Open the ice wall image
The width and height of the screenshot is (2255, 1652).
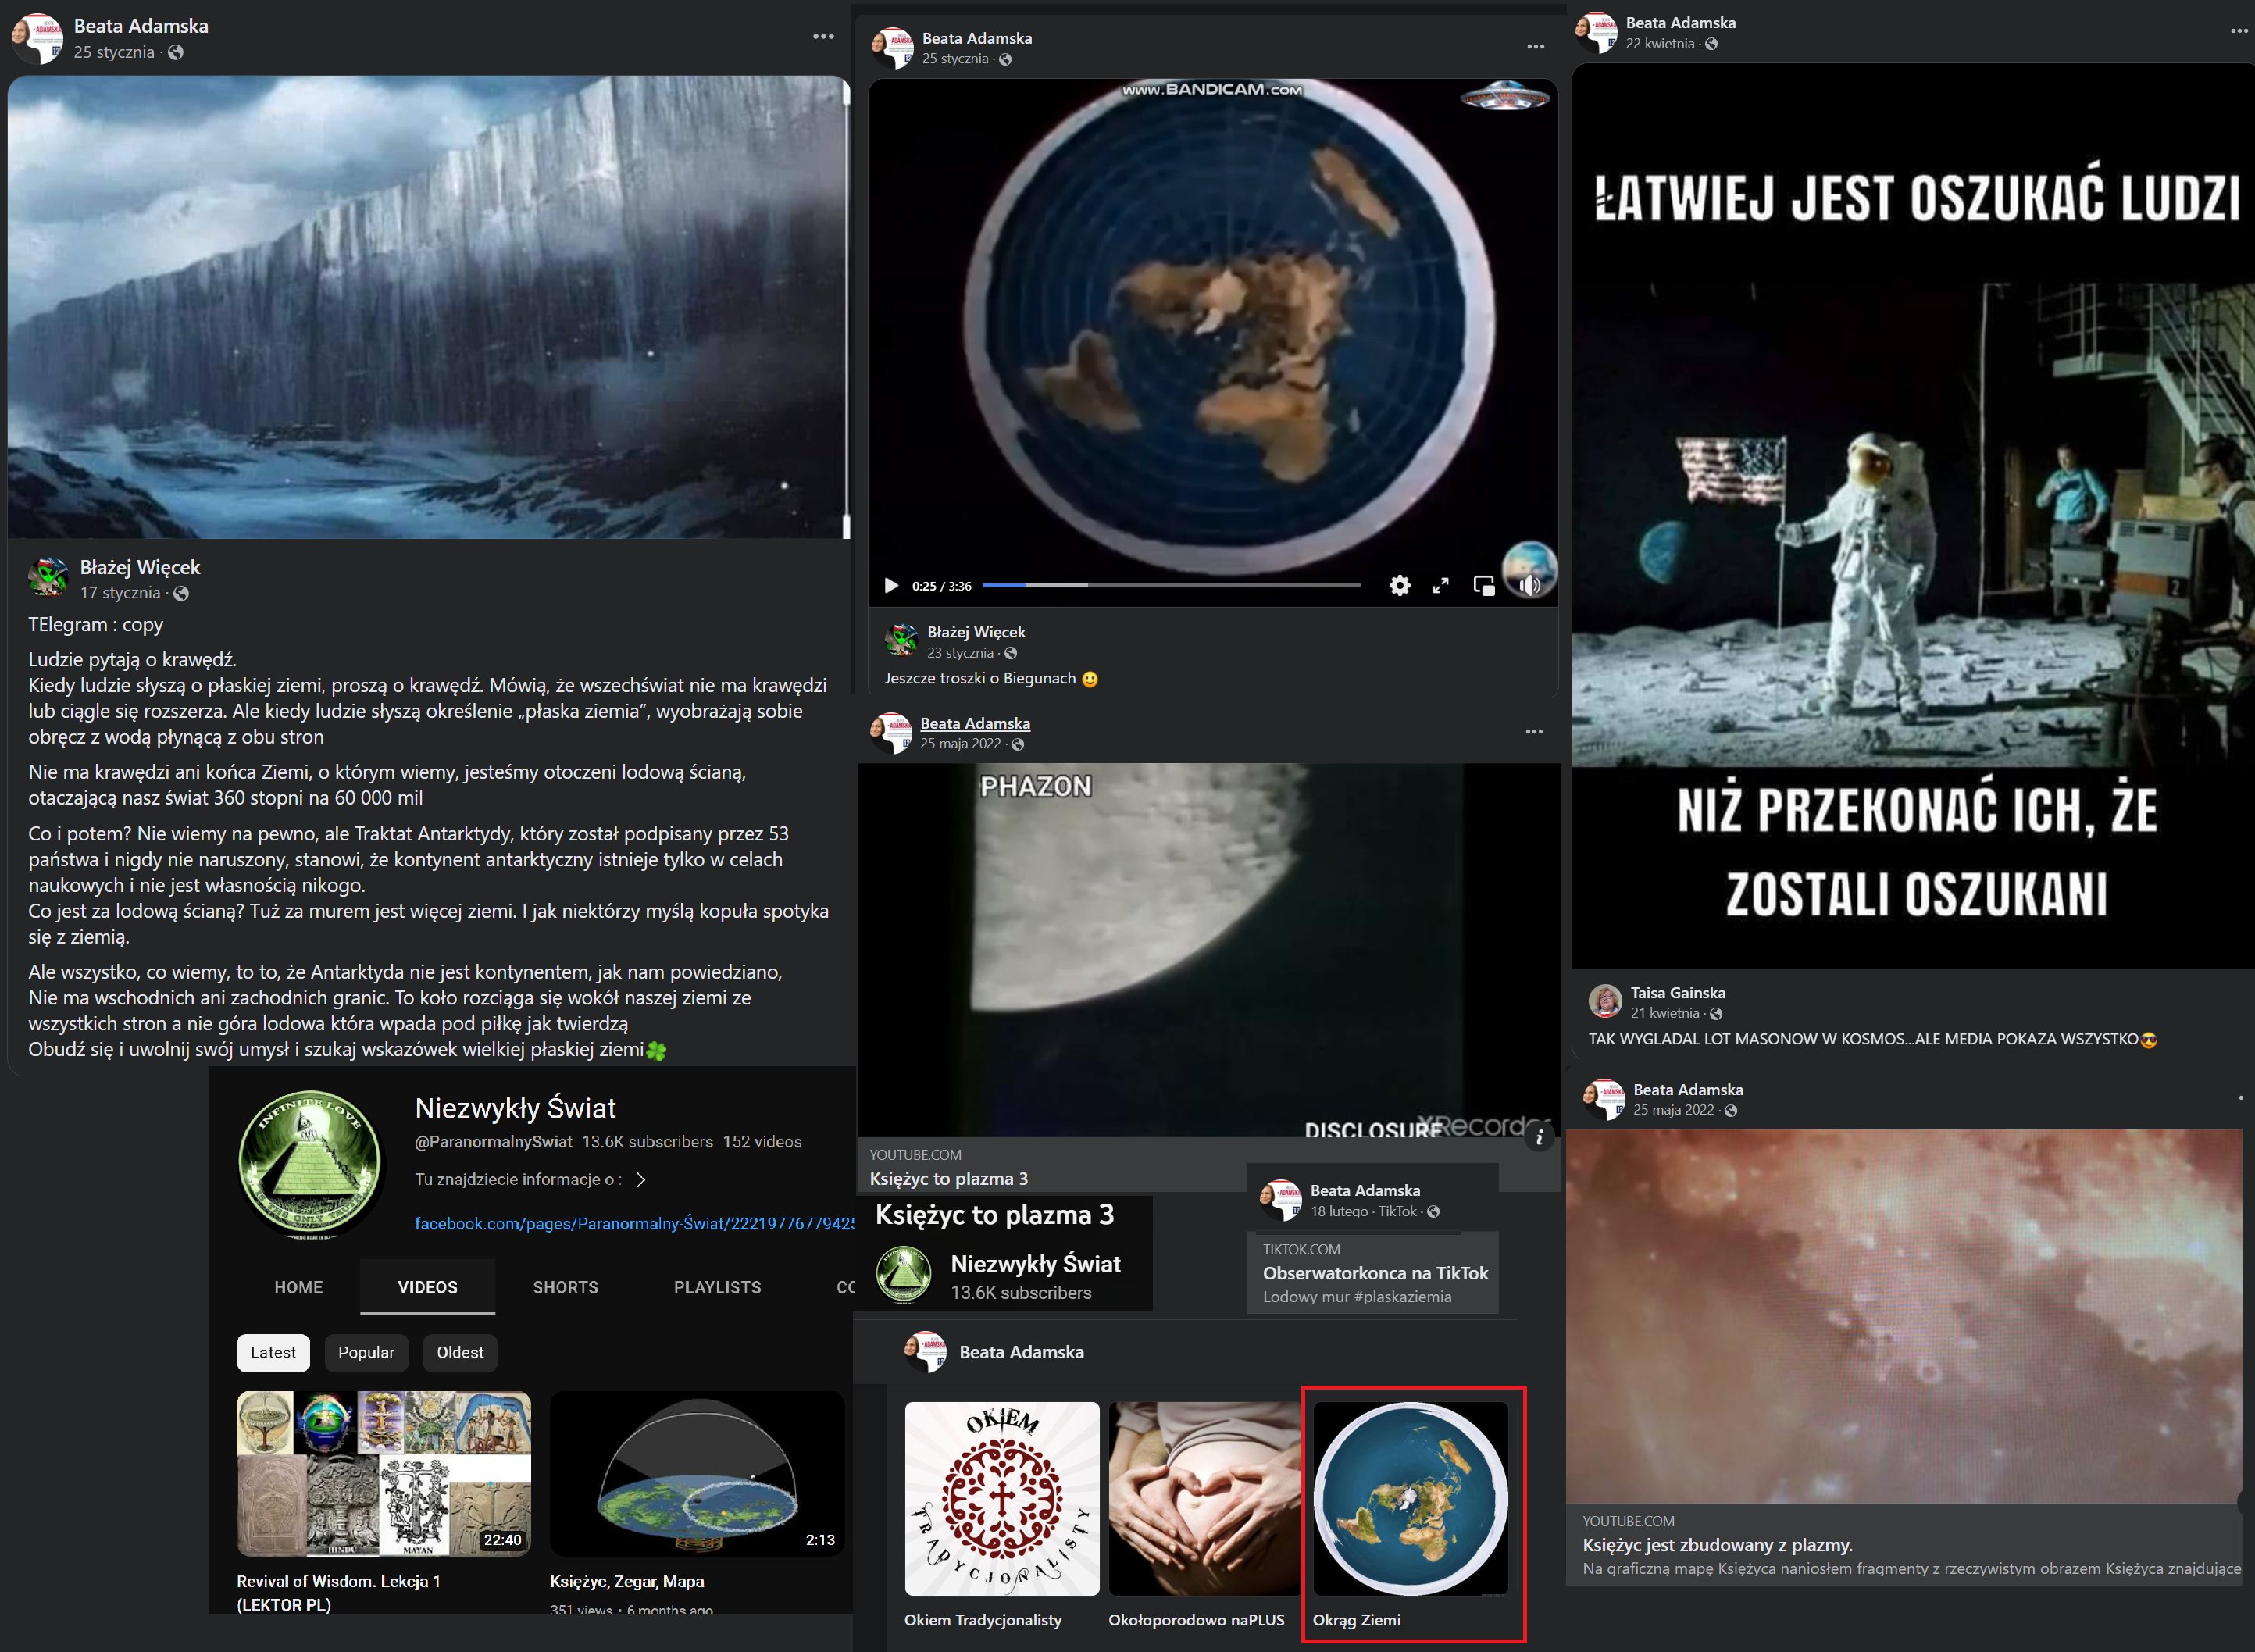click(x=428, y=307)
